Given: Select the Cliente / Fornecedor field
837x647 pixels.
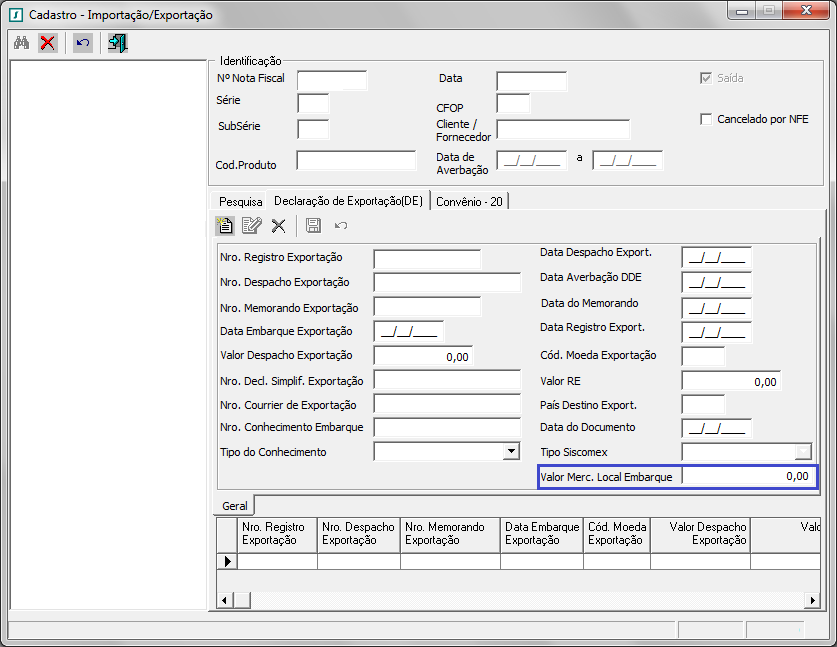Looking at the screenshot, I should (x=563, y=130).
